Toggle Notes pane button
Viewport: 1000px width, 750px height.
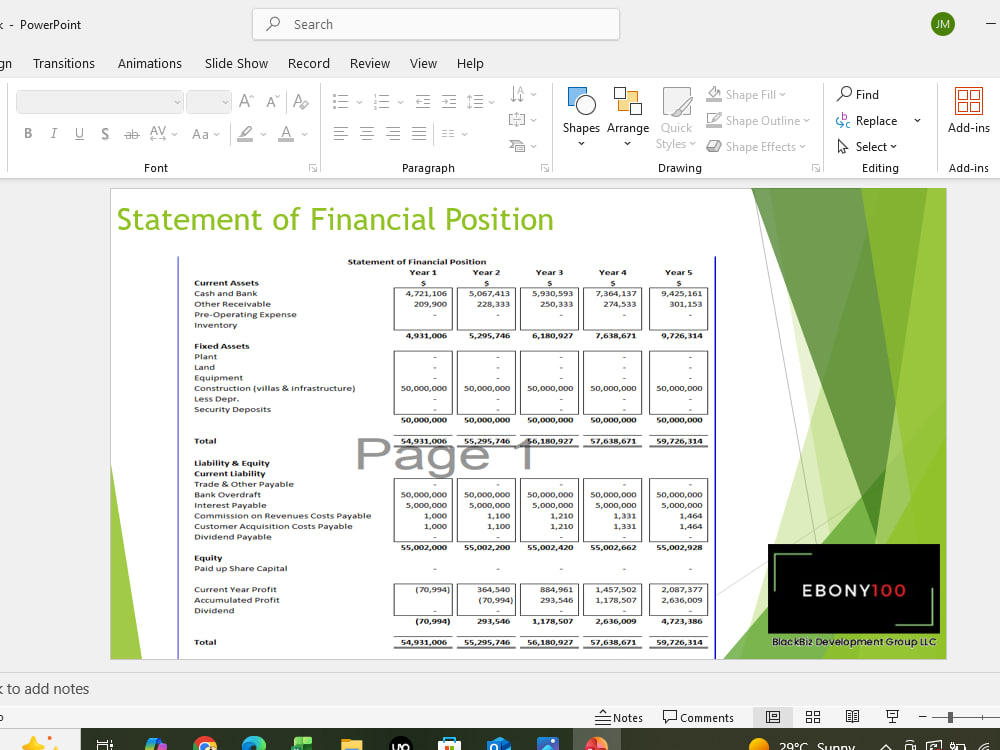pyautogui.click(x=619, y=717)
